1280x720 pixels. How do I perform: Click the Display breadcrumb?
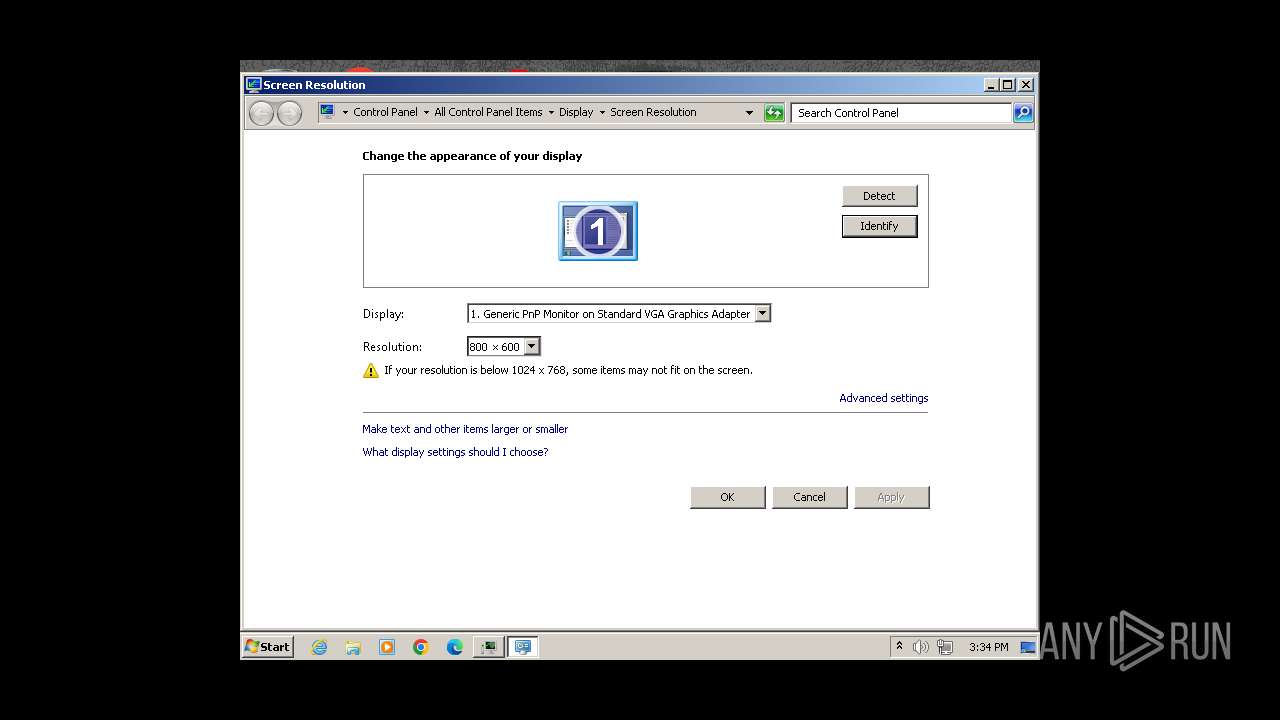[576, 112]
